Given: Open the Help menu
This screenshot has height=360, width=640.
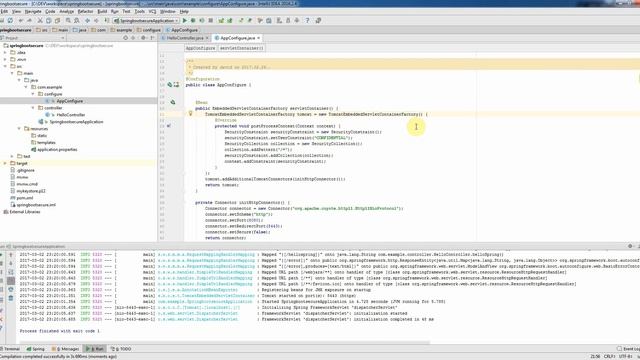Looking at the screenshot, I should pos(184,11).
